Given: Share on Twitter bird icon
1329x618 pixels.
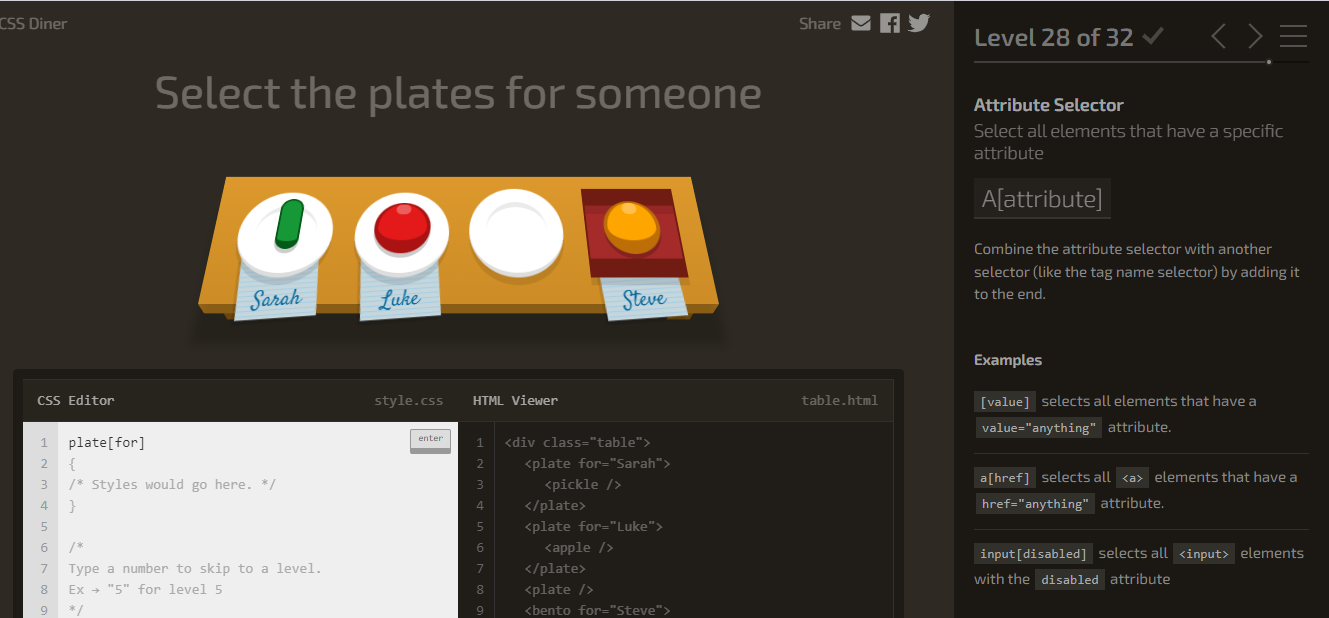Looking at the screenshot, I should (919, 23).
